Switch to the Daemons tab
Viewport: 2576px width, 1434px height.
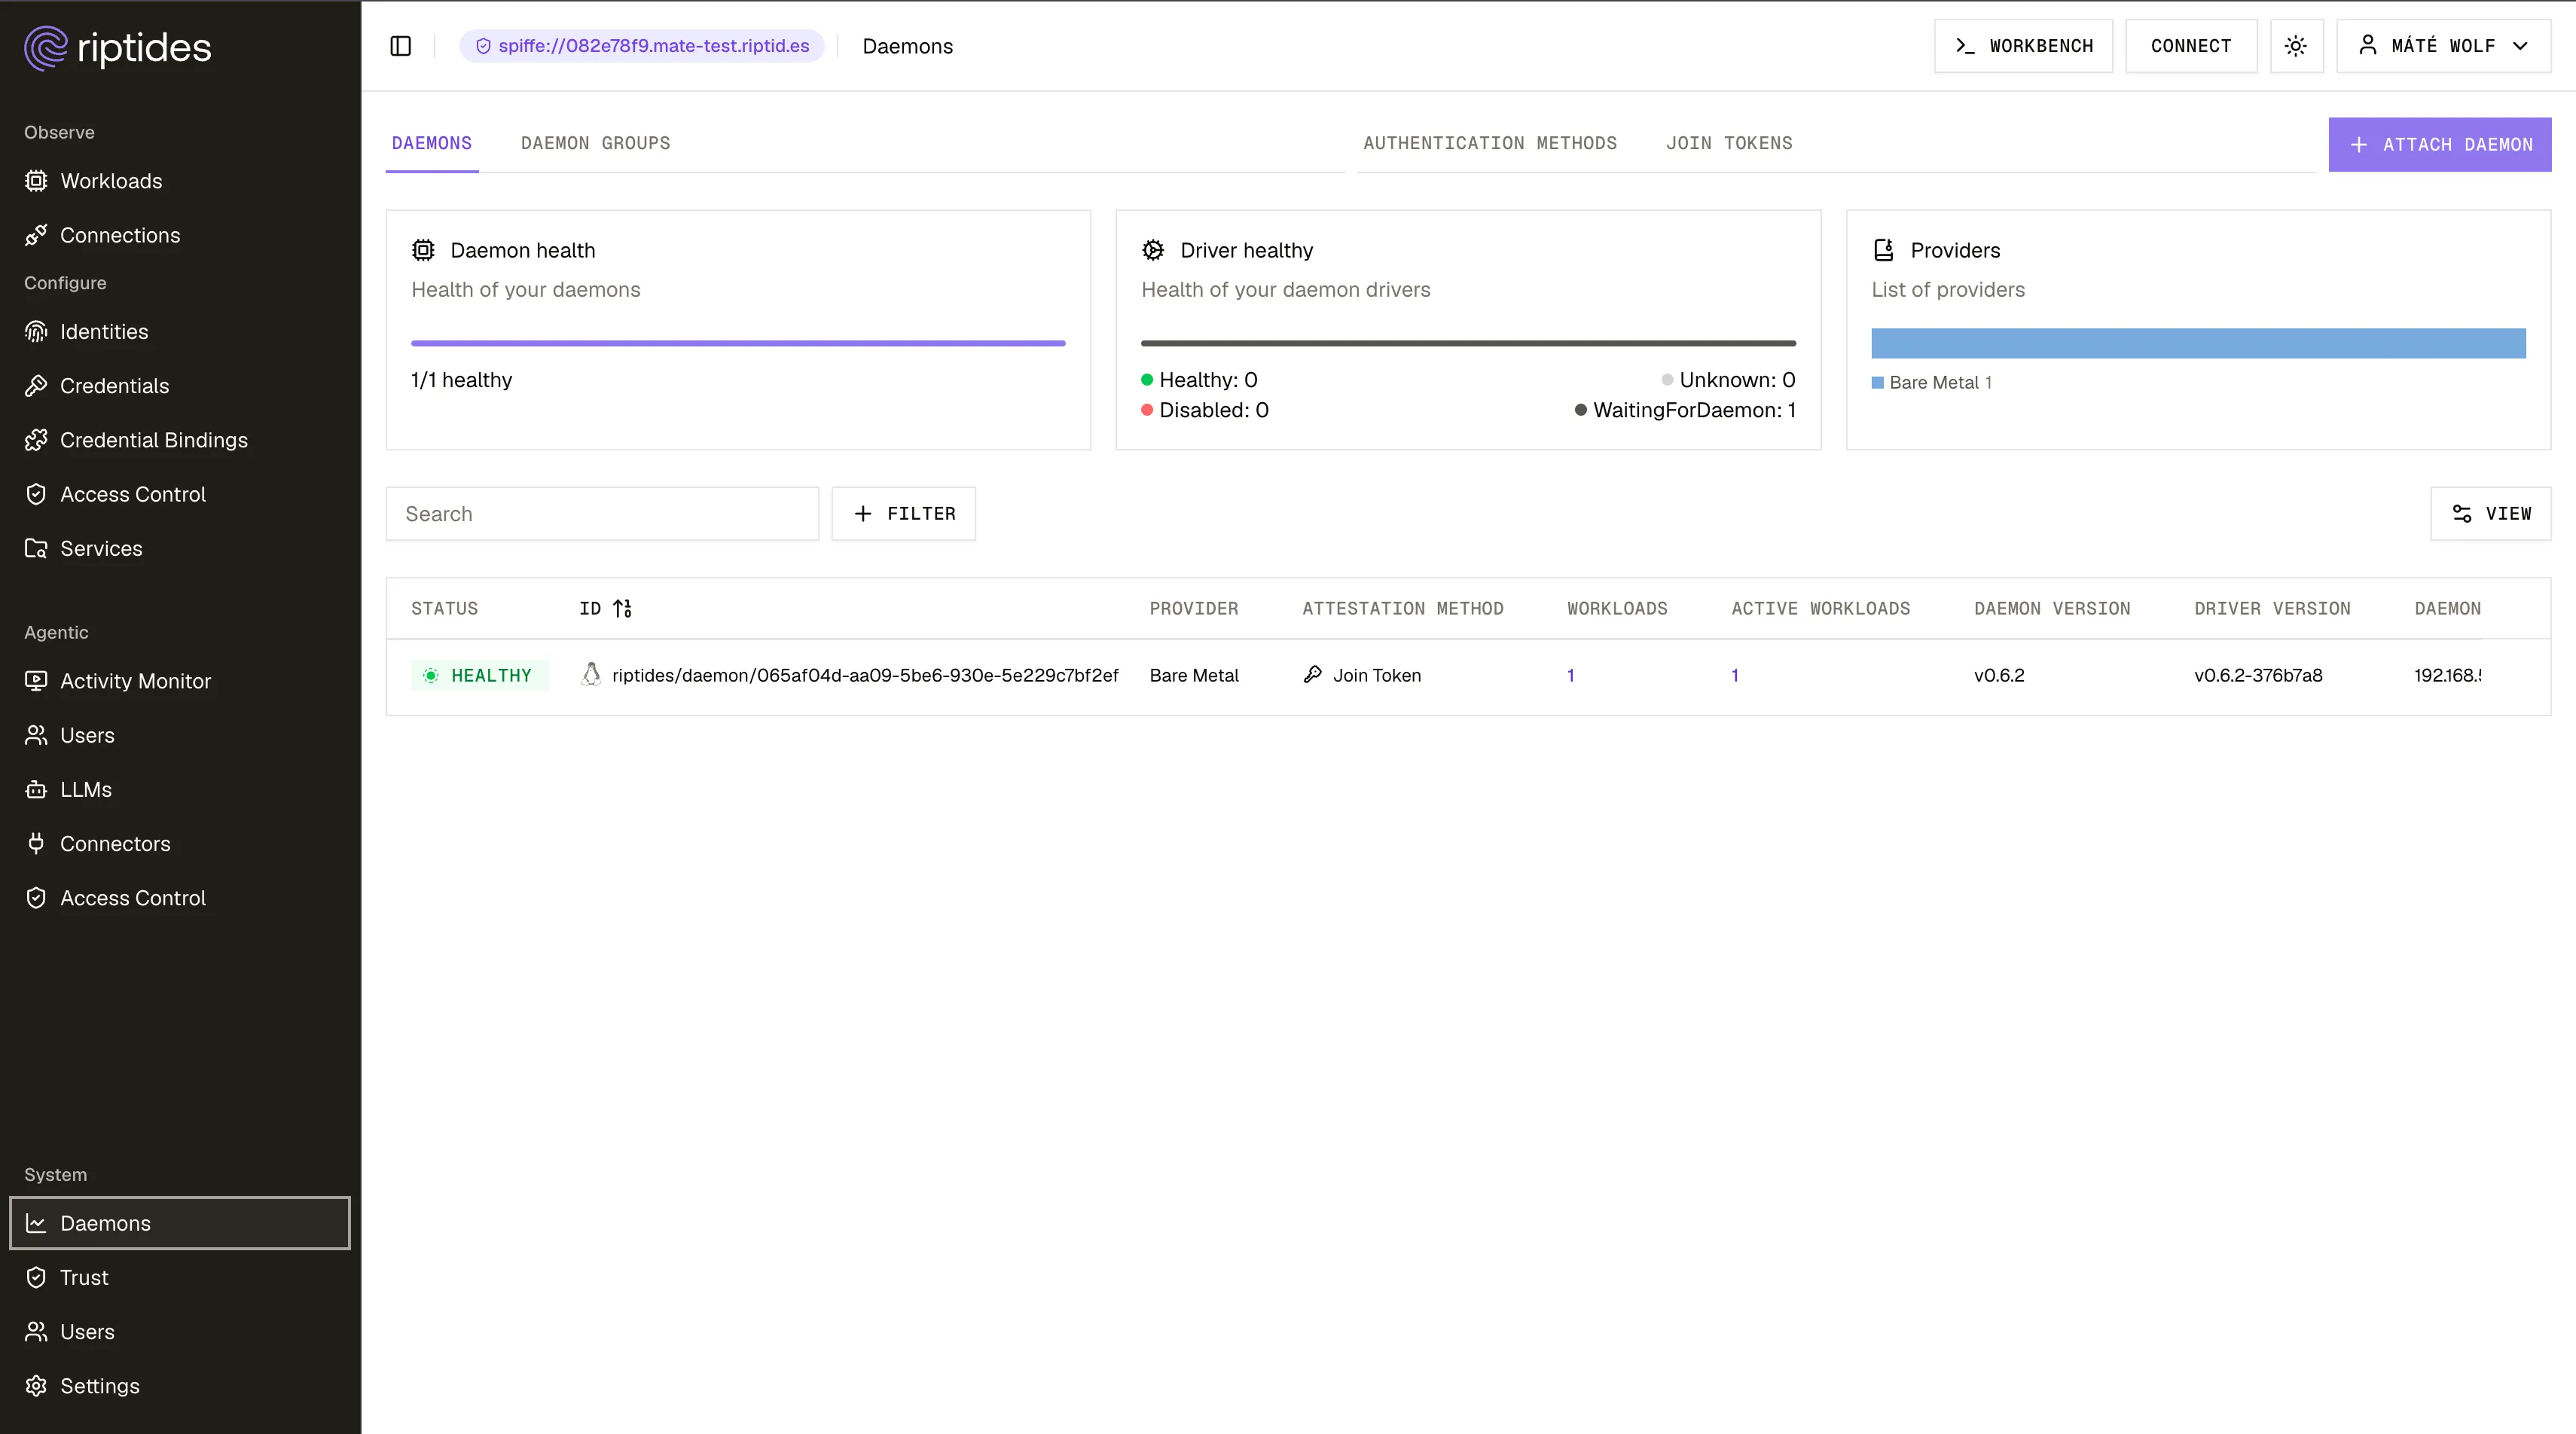432,143
